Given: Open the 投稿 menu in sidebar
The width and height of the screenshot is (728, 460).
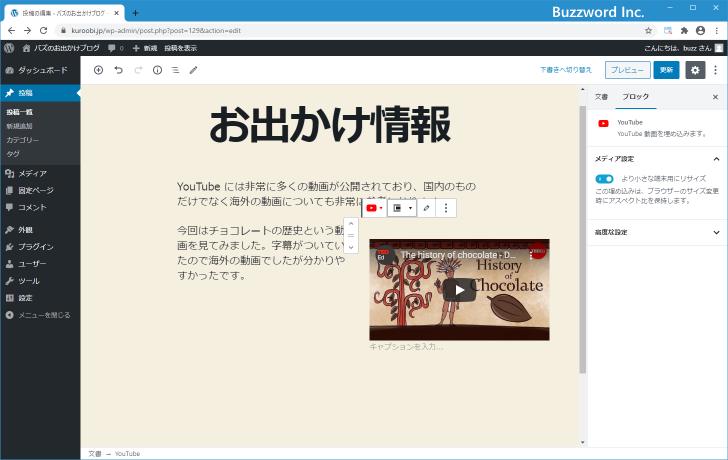Looking at the screenshot, I should click(x=40, y=93).
